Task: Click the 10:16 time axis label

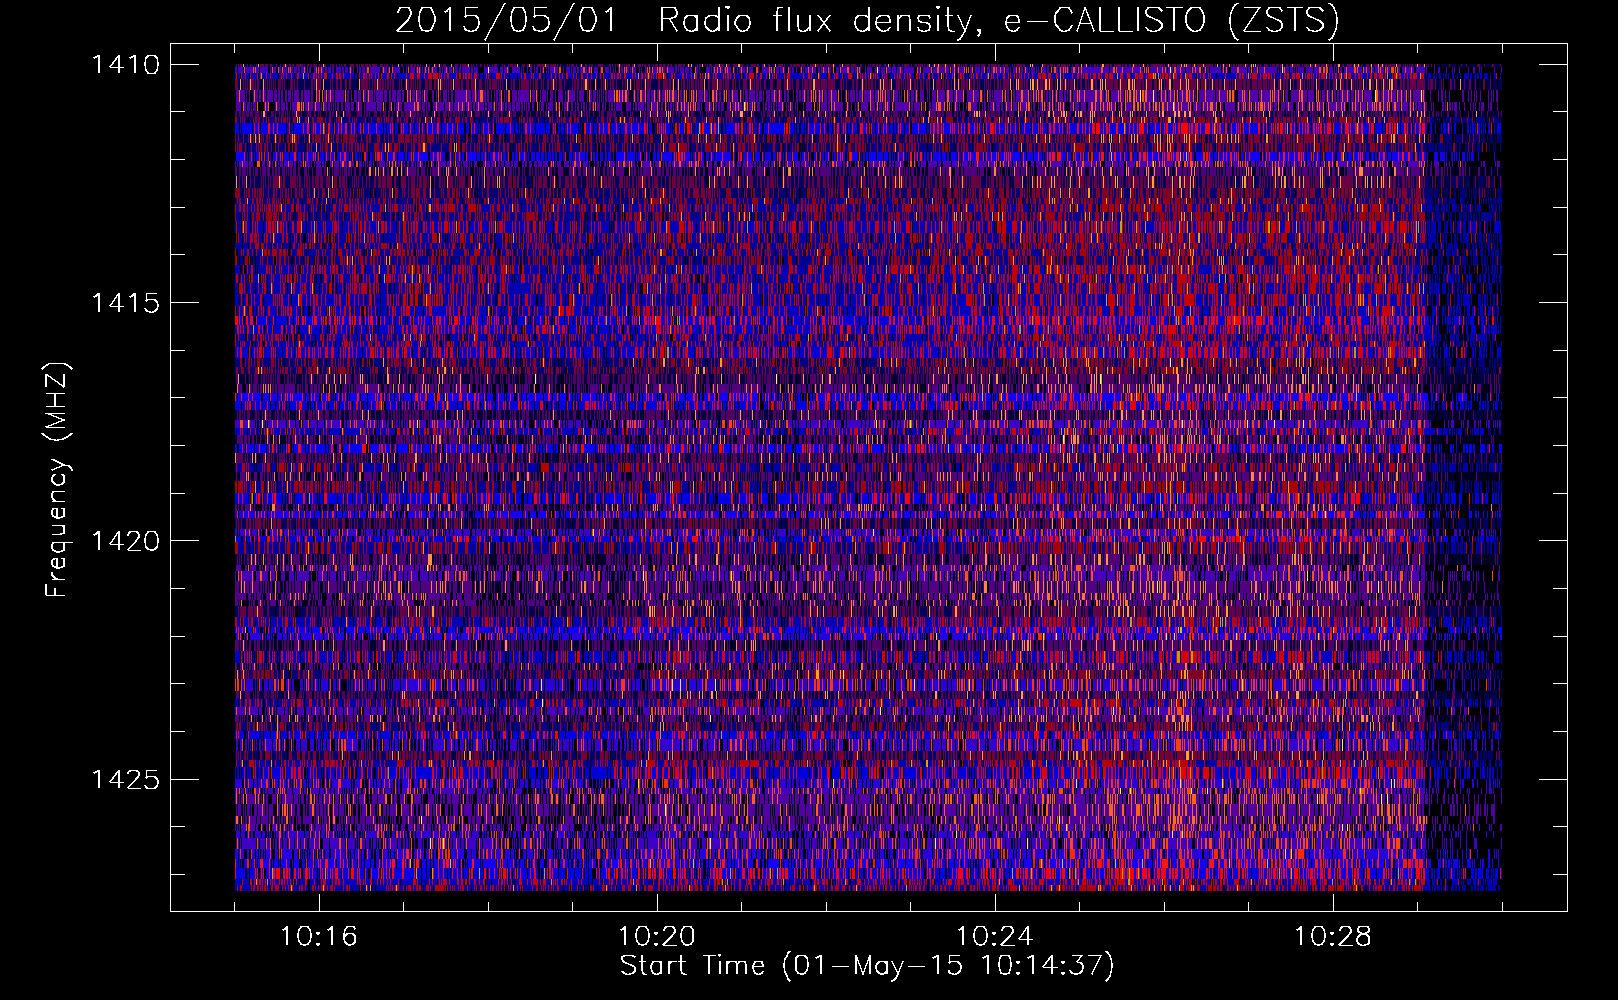Action: [319, 937]
